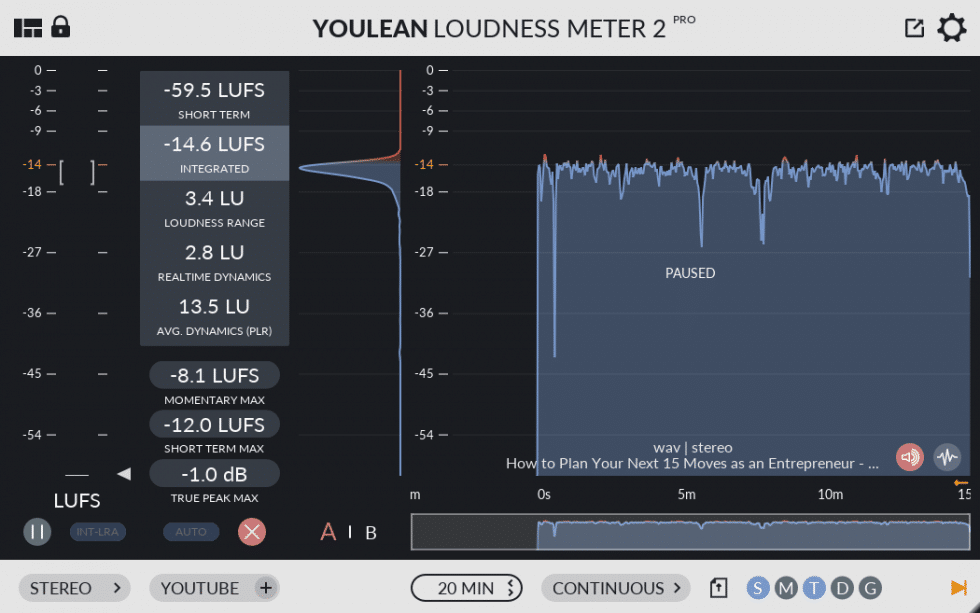This screenshot has width=980, height=613.
Task: Switch to comparison slot B
Action: [x=371, y=532]
